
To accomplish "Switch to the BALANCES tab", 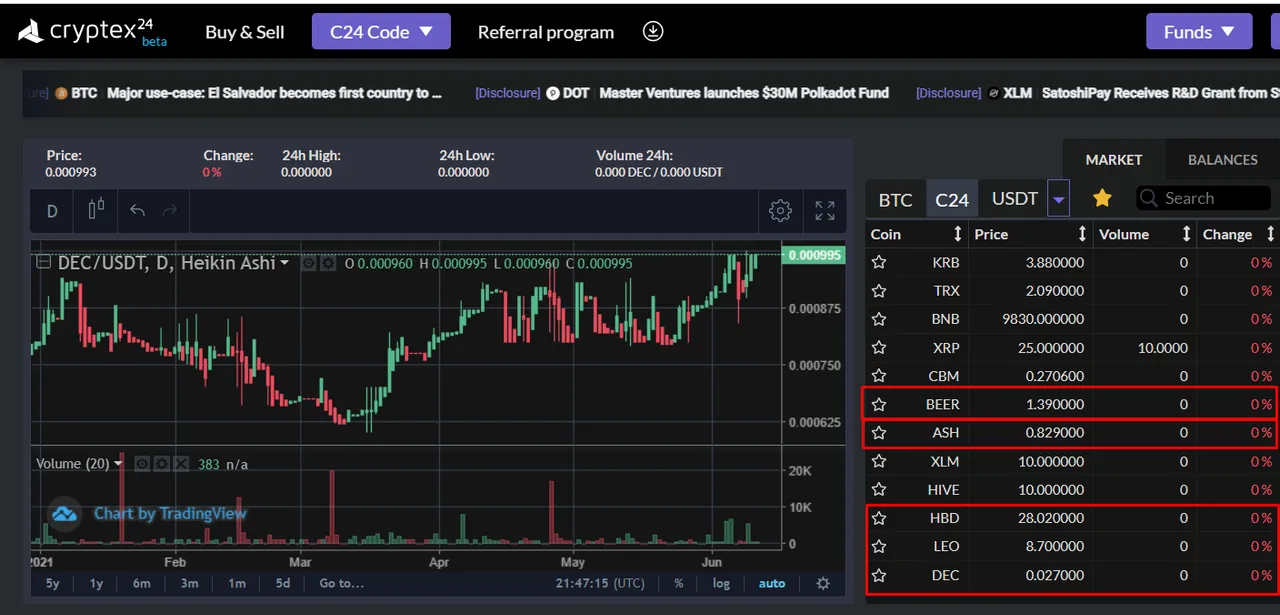I will tap(1222, 160).
